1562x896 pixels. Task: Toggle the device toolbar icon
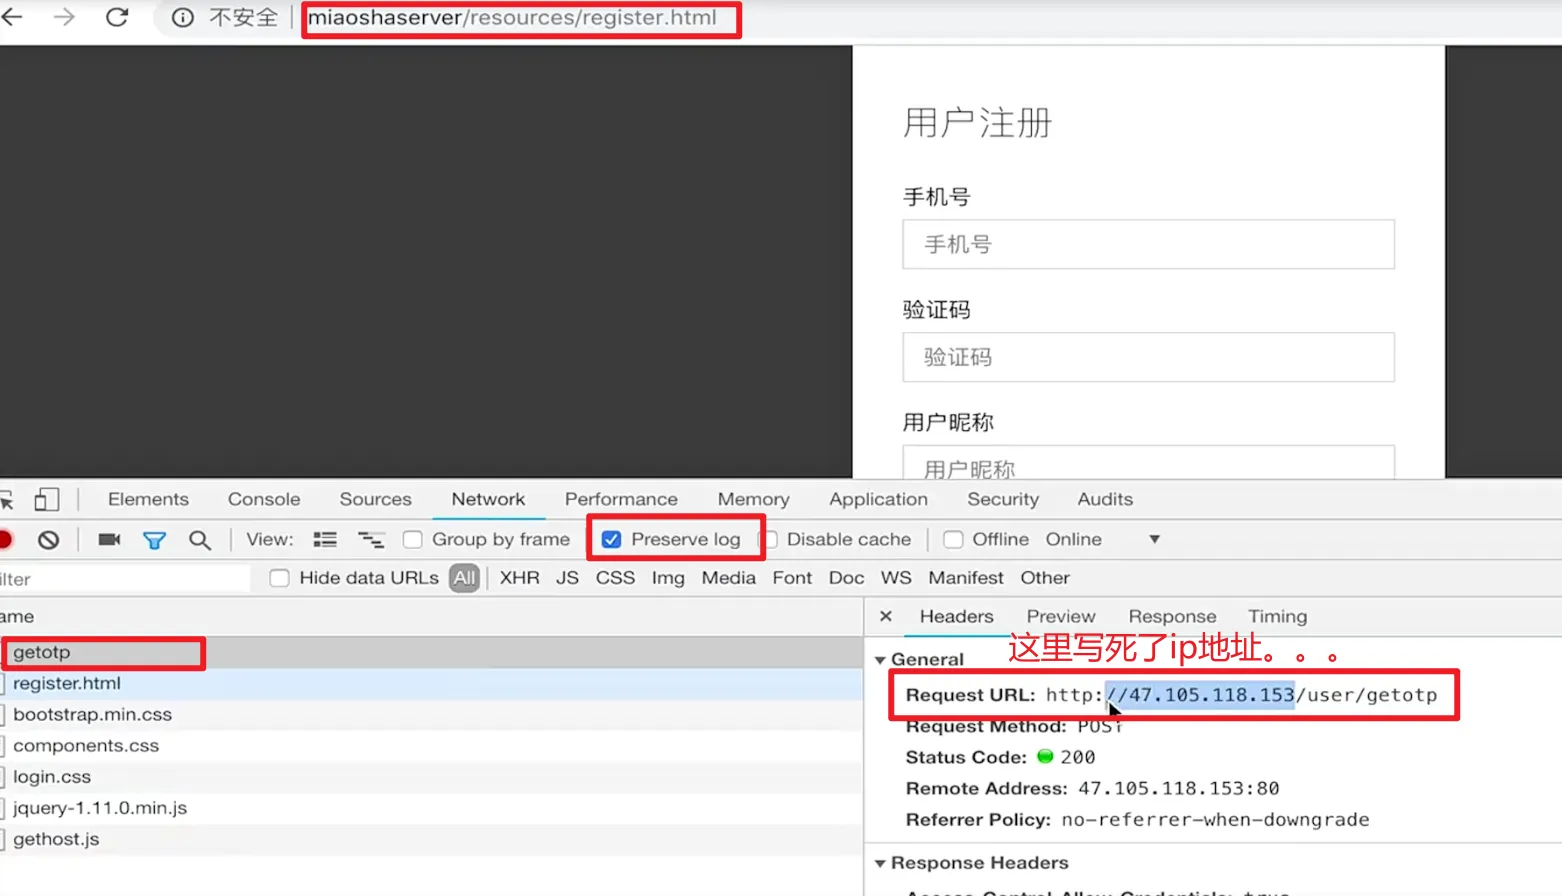47,499
